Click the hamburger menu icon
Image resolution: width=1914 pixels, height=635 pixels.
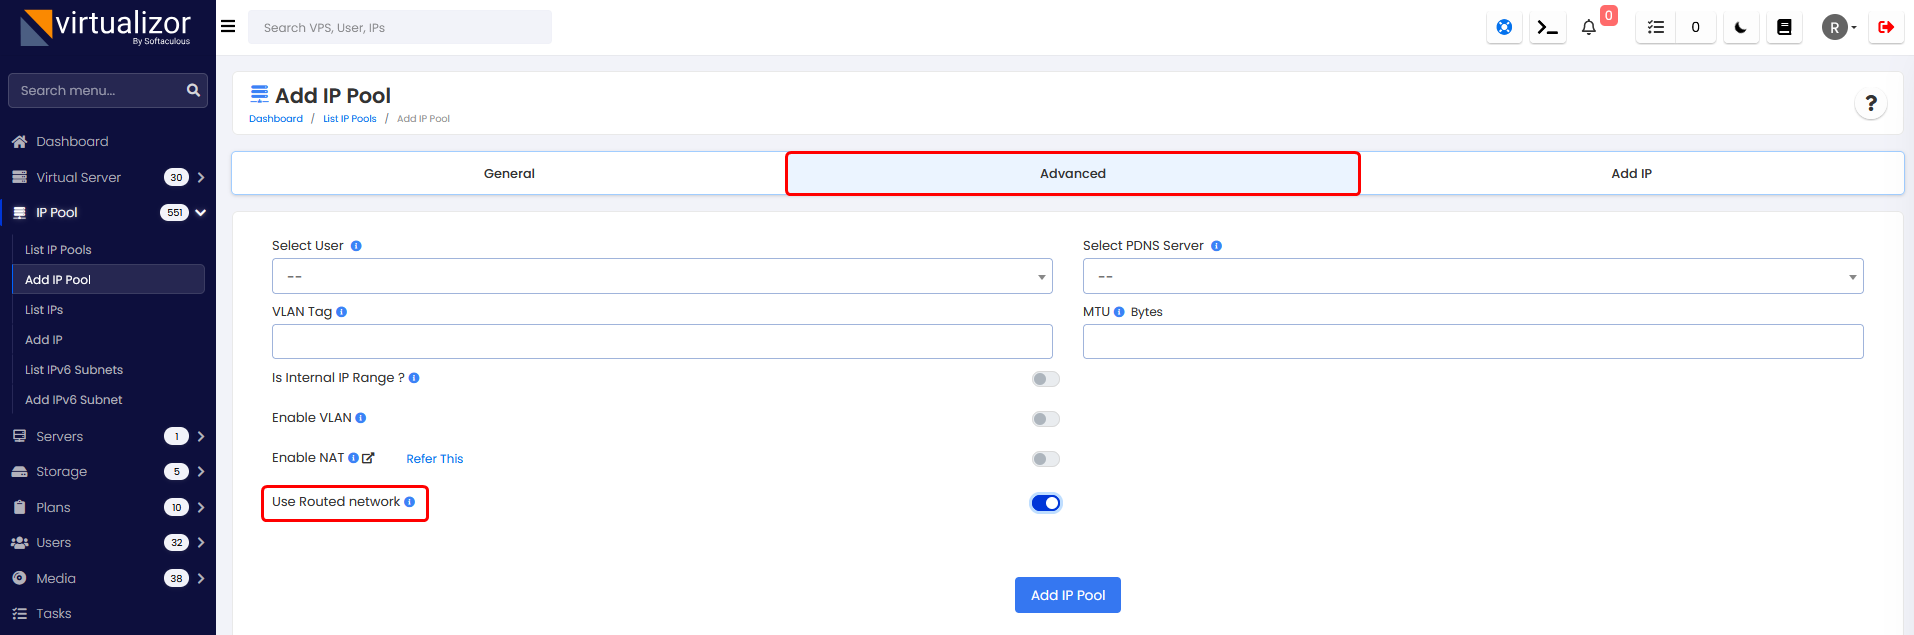(228, 27)
